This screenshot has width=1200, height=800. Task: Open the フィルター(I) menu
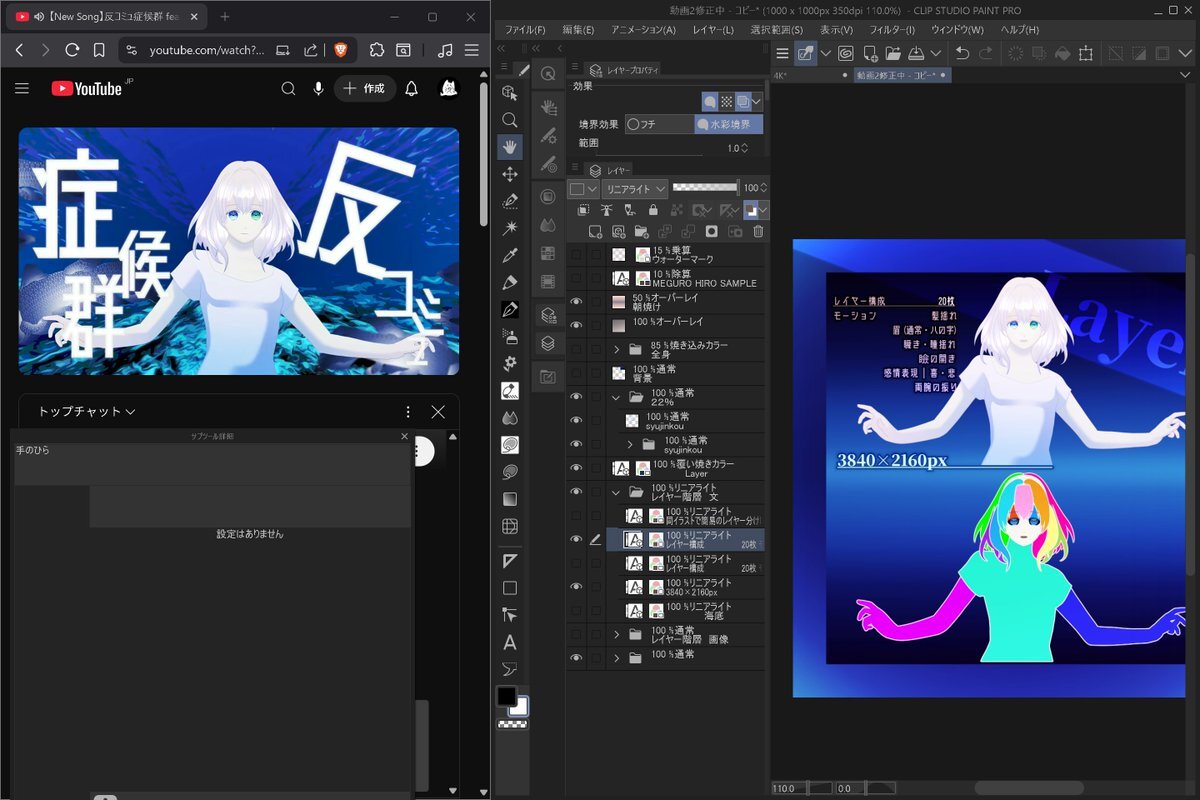(x=890, y=30)
